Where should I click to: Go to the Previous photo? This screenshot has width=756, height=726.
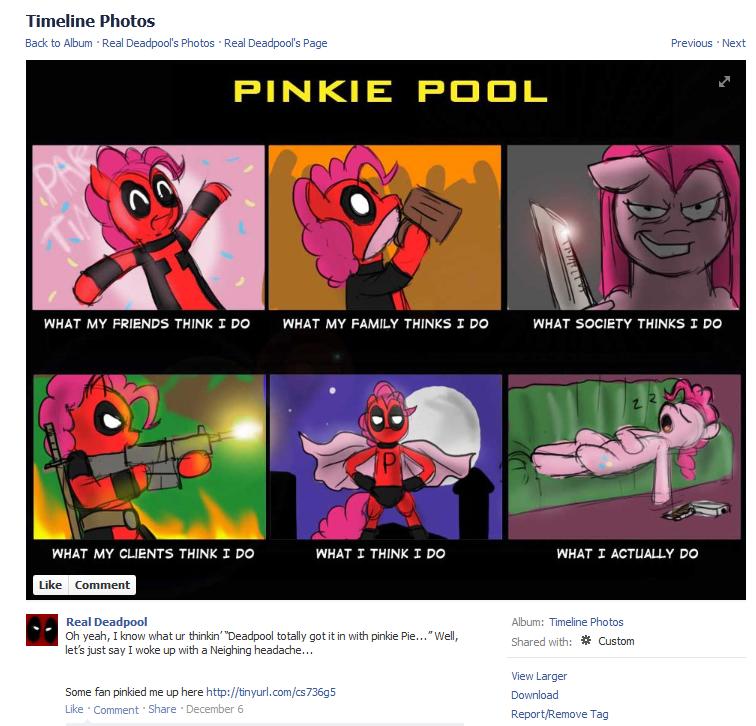click(x=691, y=43)
